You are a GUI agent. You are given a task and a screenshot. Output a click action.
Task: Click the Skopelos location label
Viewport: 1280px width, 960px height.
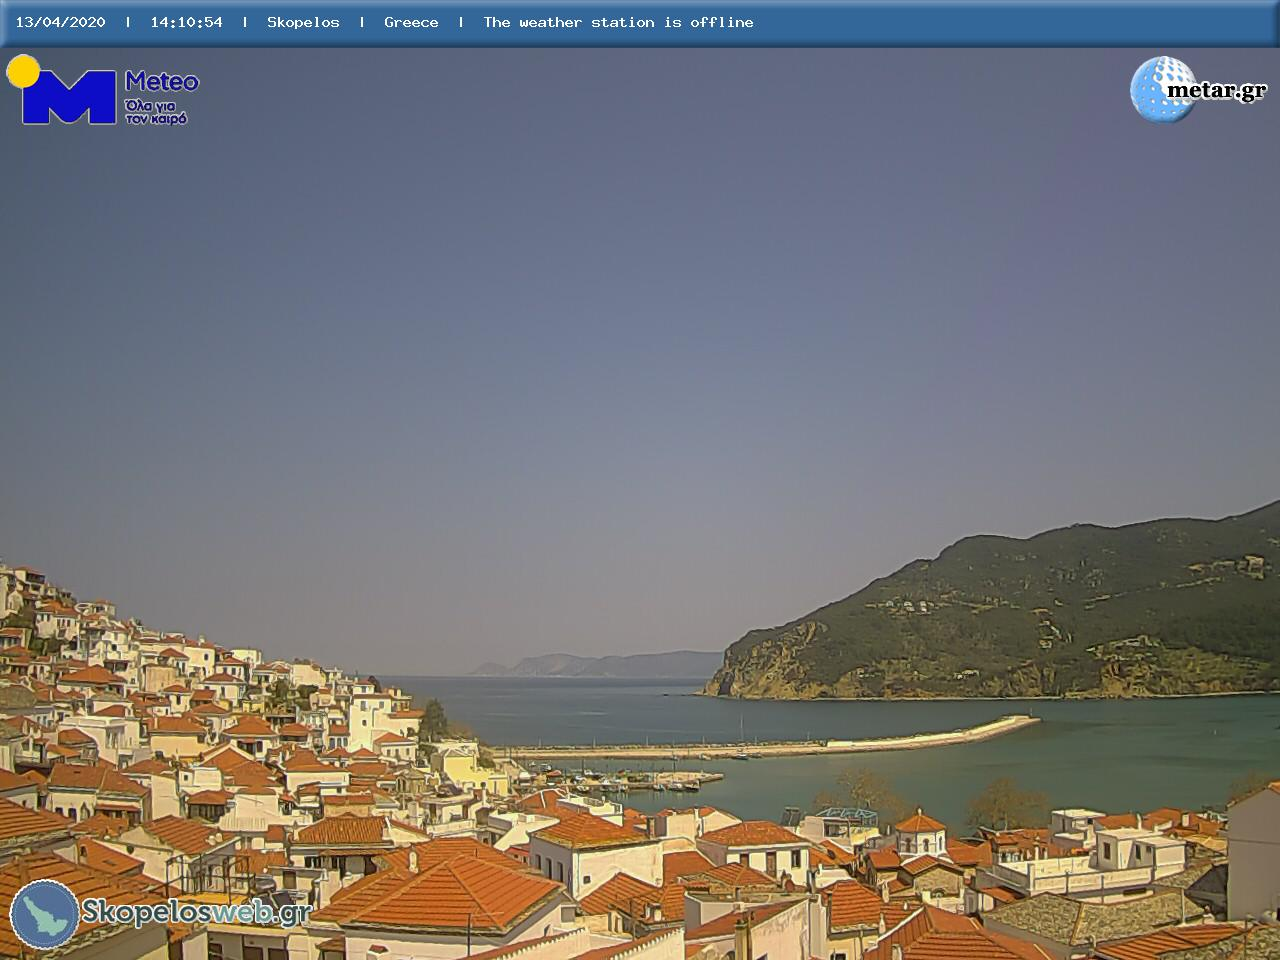303,22
